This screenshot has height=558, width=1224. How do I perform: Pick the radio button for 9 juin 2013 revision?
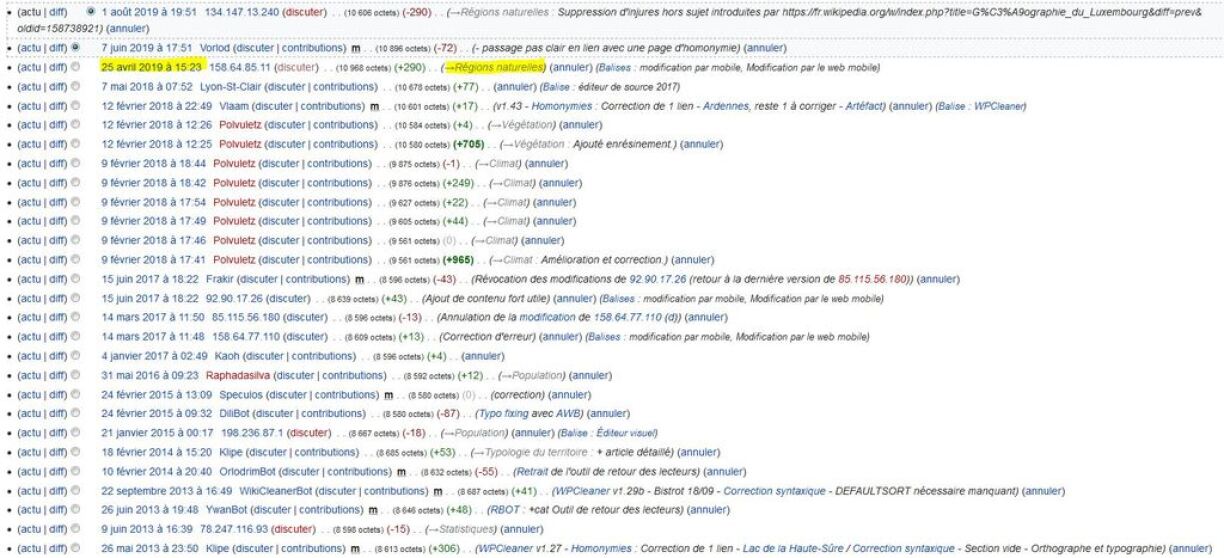[x=75, y=528]
